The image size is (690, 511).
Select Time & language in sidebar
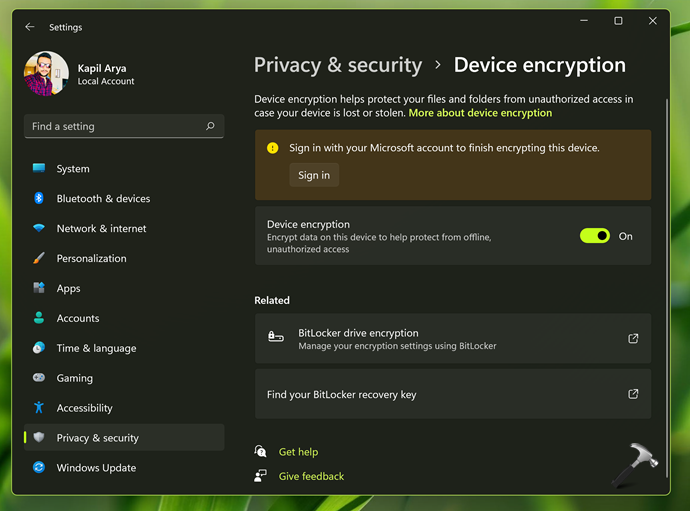tap(96, 348)
